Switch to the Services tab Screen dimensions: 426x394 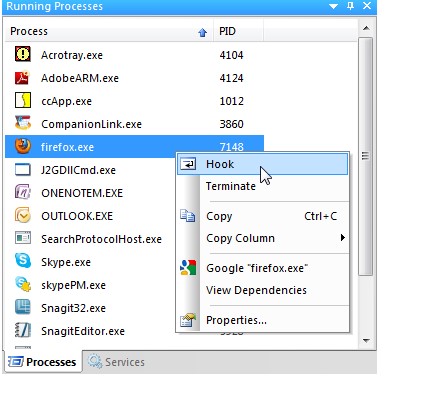[x=116, y=362]
